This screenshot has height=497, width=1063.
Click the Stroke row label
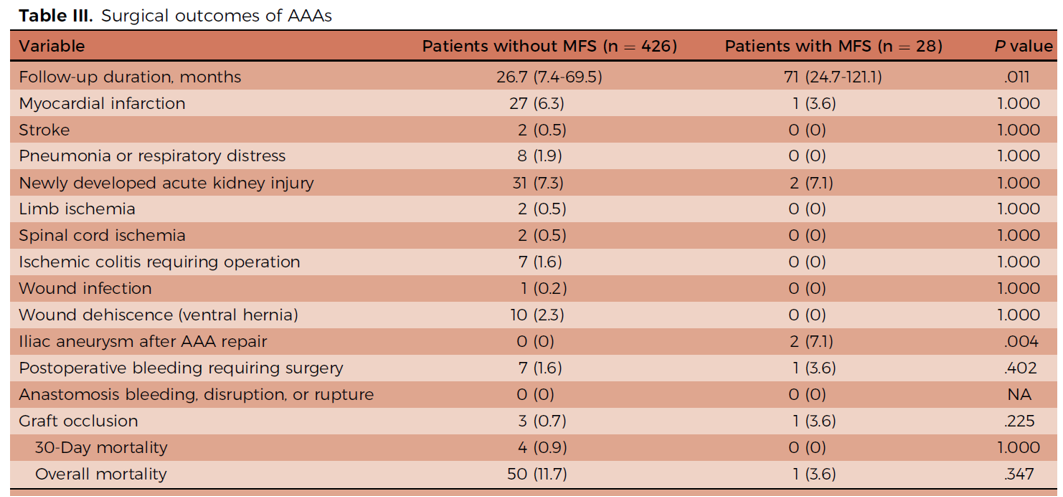coord(44,130)
